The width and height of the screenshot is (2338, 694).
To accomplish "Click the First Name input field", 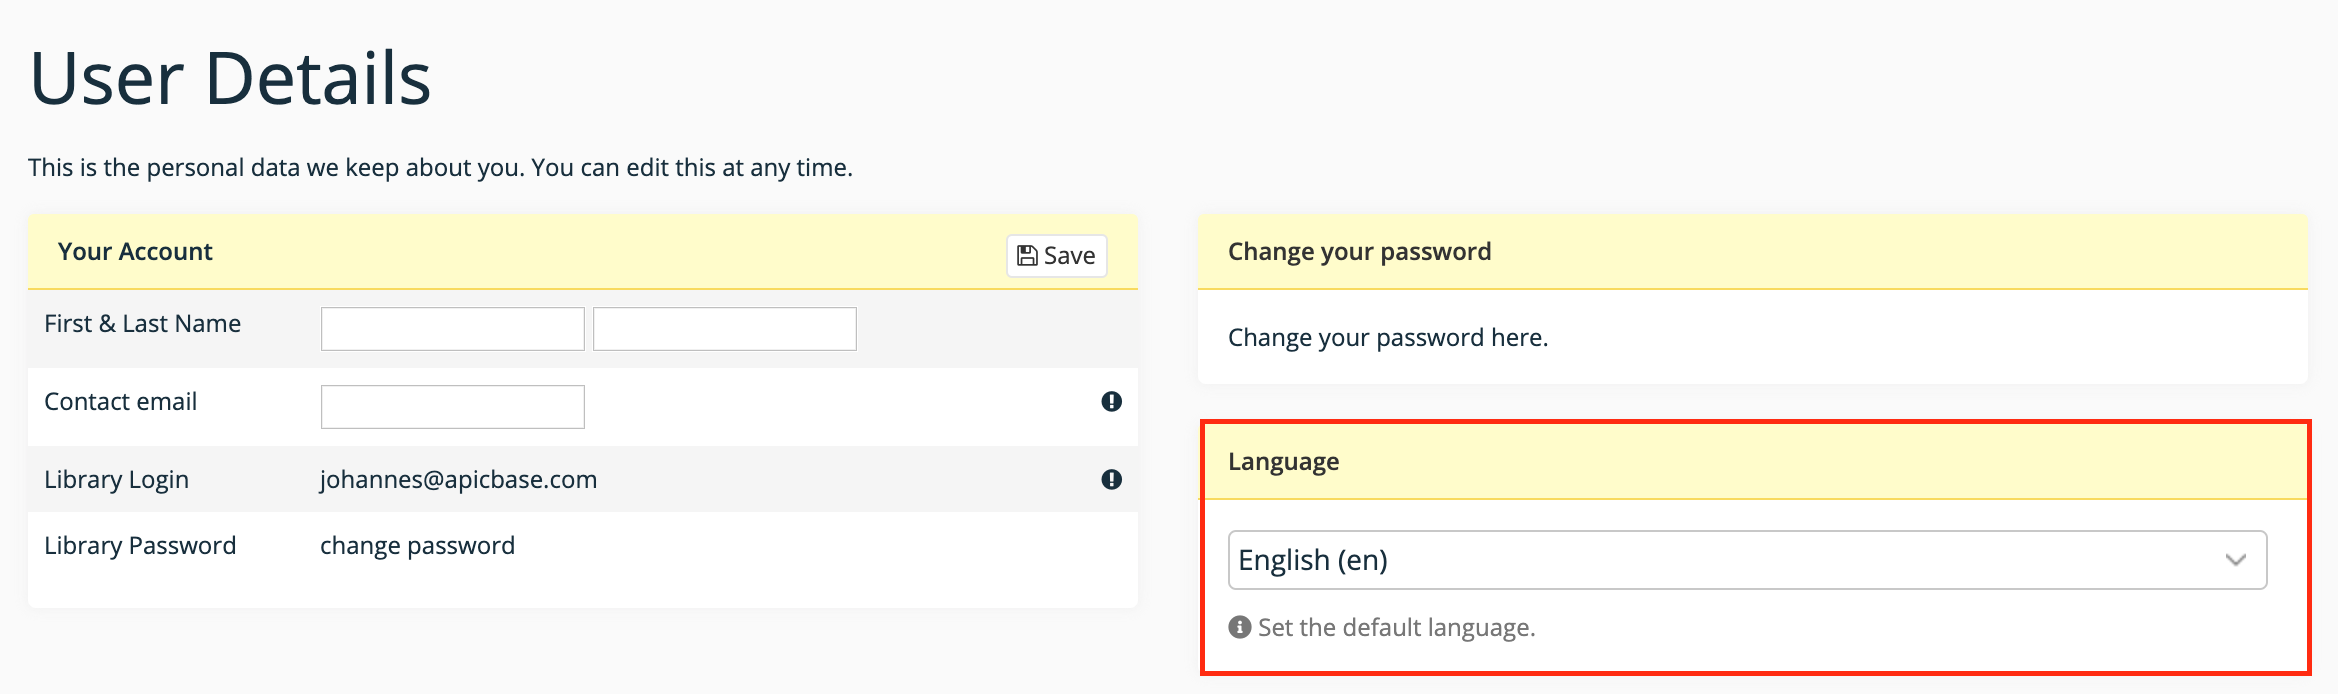I will 452,329.
